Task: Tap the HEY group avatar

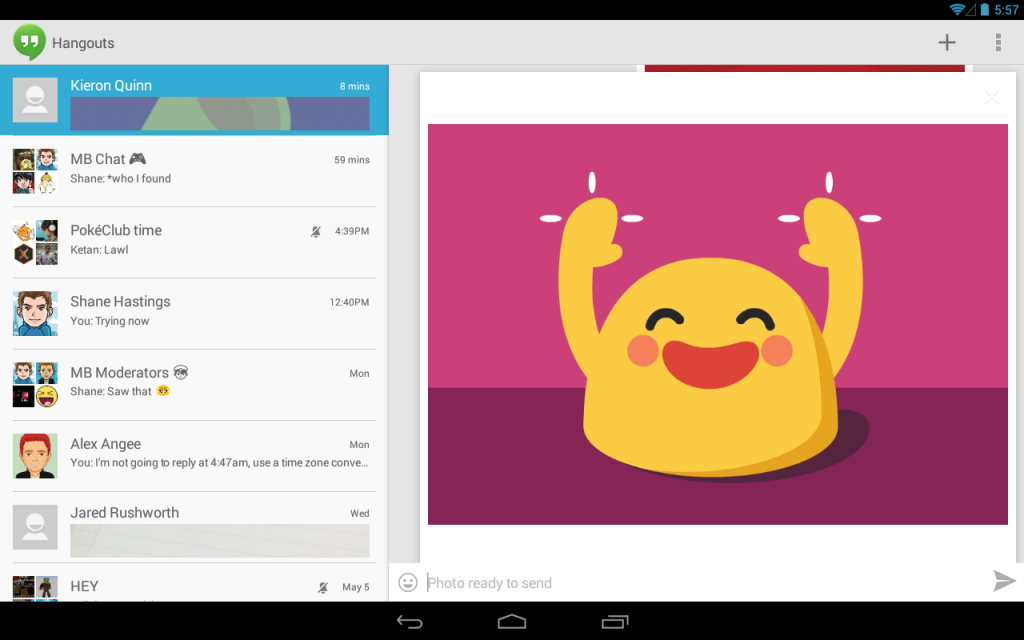Action: 35,588
